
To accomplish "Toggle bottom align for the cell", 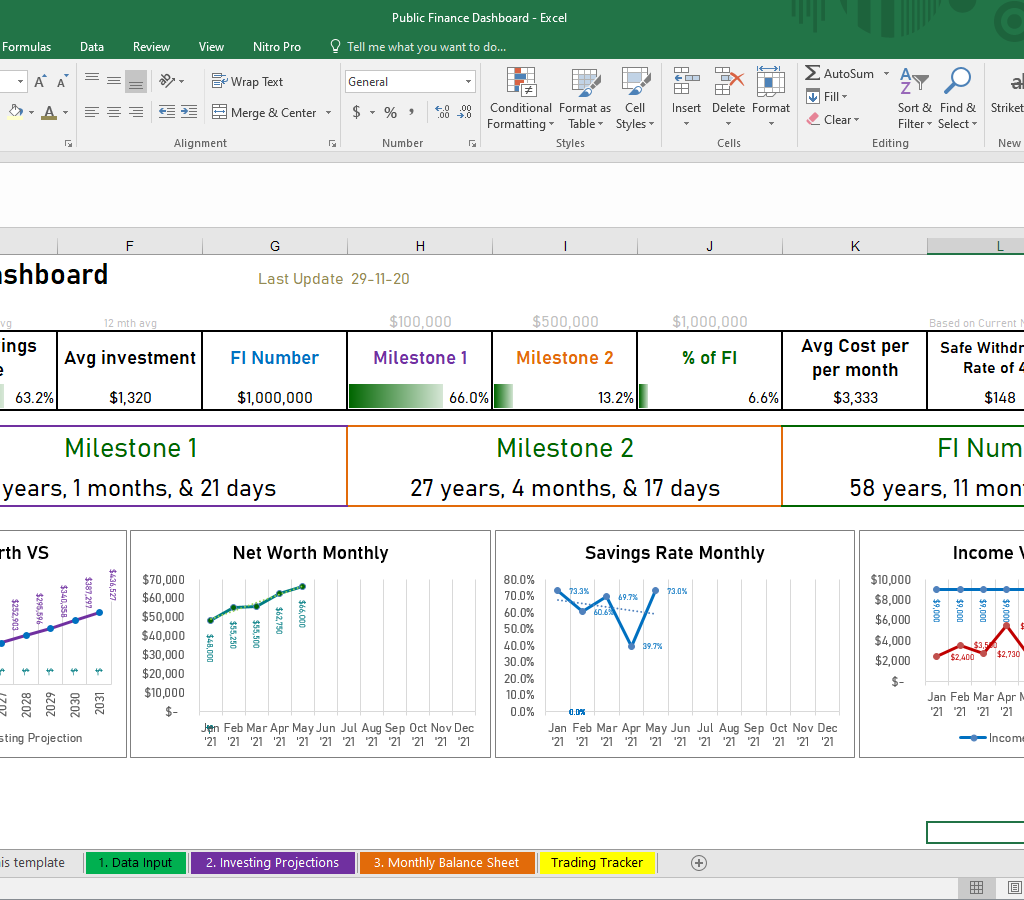I will [136, 81].
